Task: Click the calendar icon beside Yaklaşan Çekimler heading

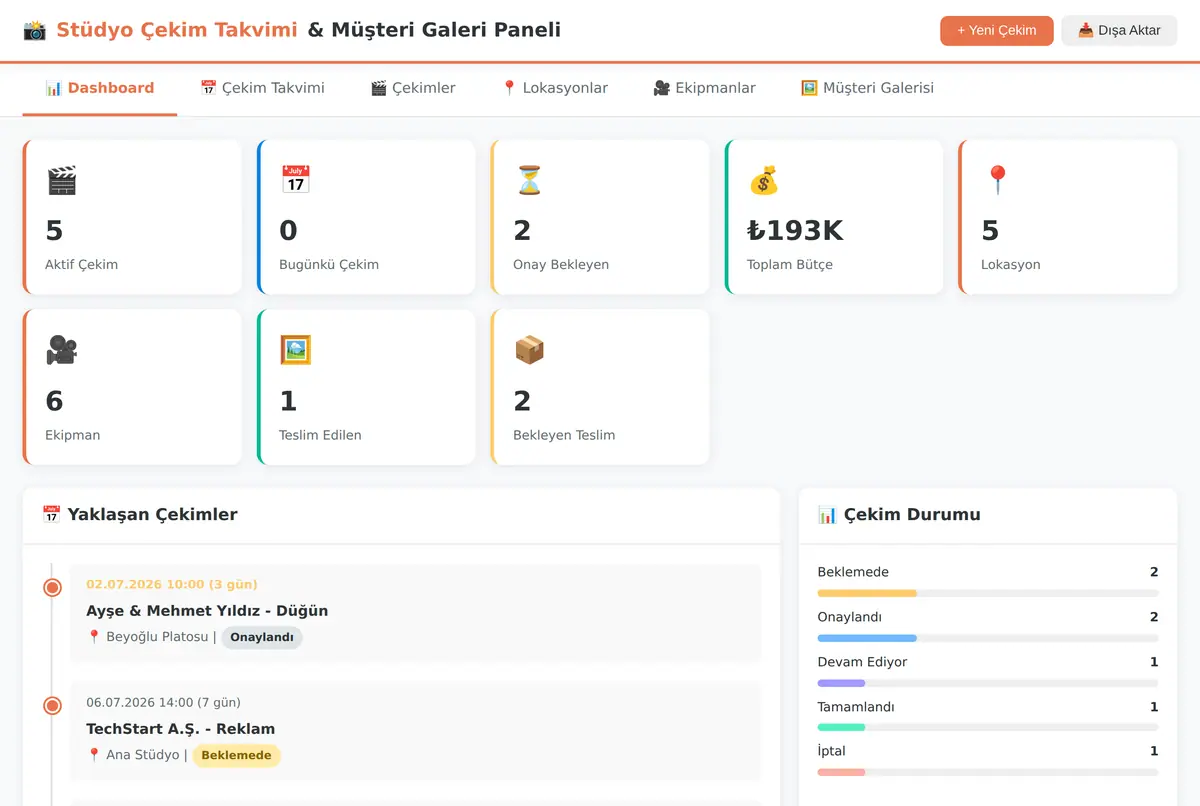Action: [x=52, y=515]
